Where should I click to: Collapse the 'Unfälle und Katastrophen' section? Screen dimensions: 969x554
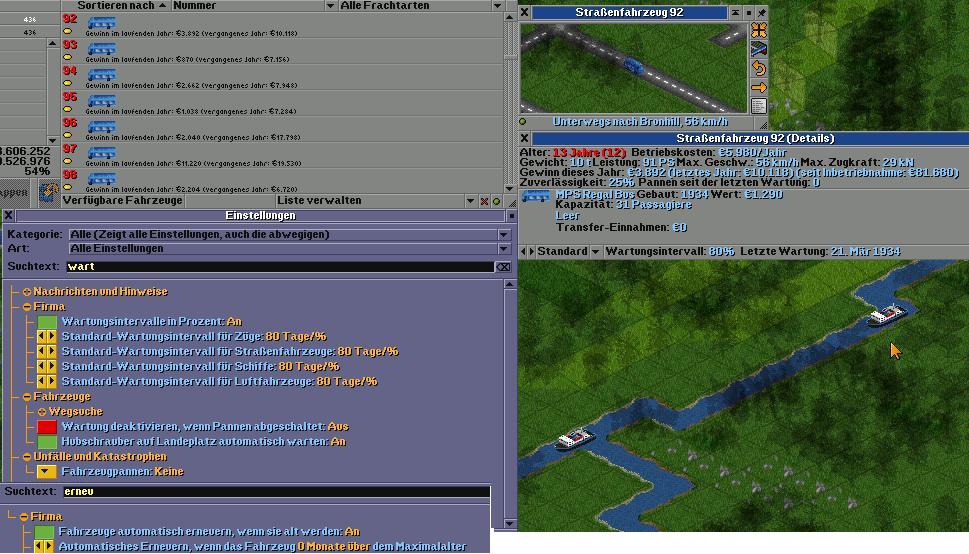[27, 457]
